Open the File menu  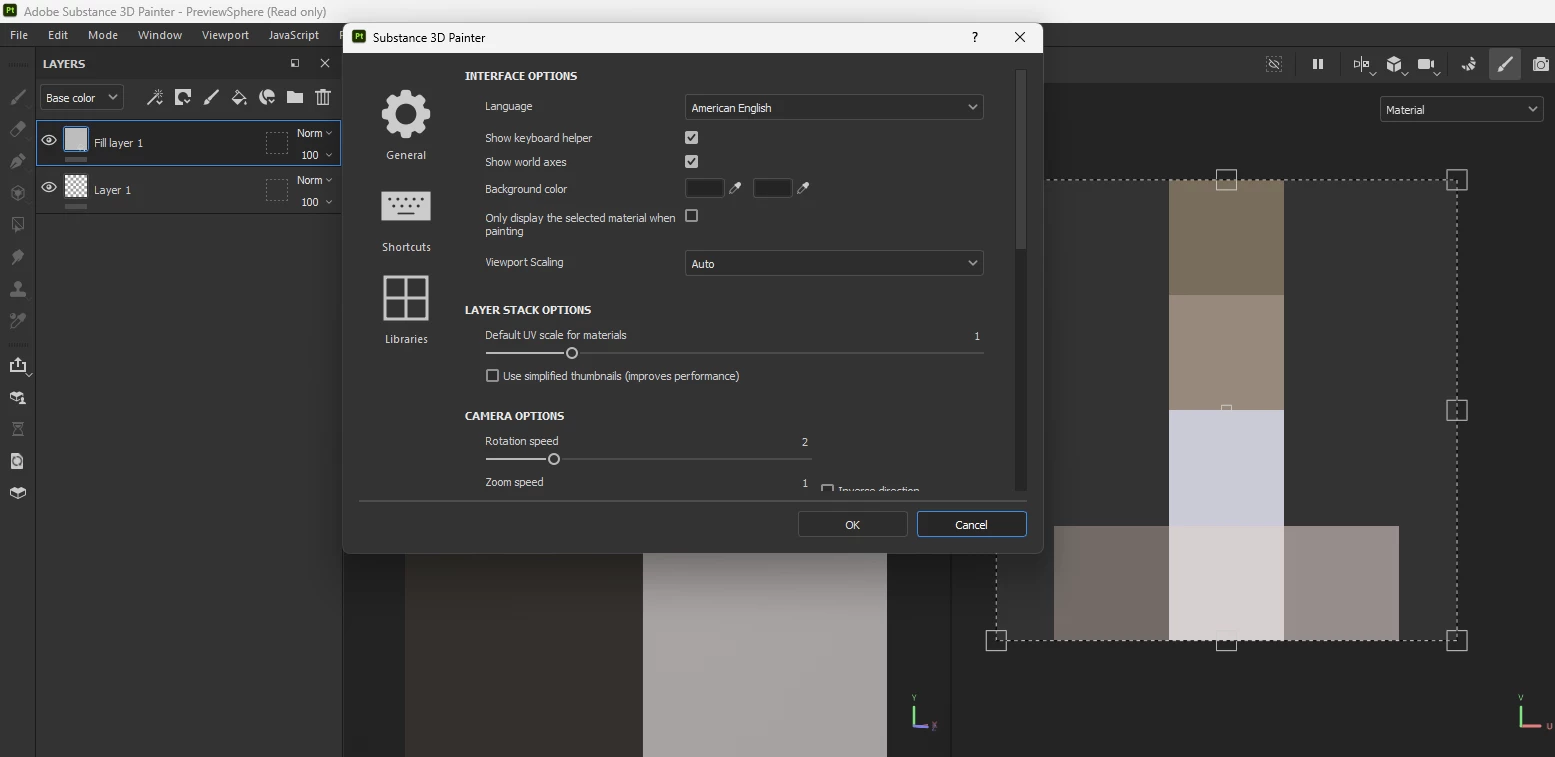[x=18, y=35]
